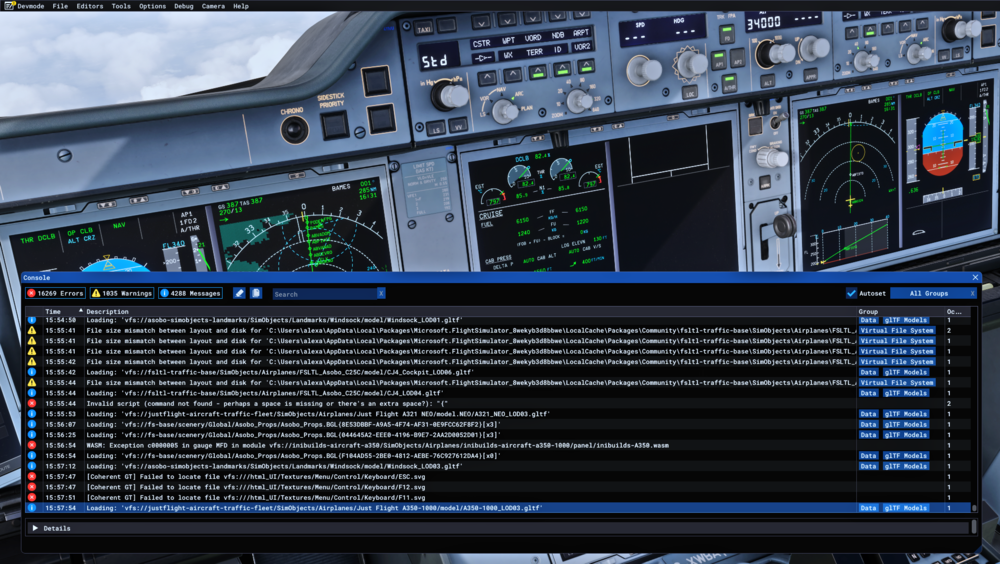Click the virtual file system tag in the top log row

(896, 330)
